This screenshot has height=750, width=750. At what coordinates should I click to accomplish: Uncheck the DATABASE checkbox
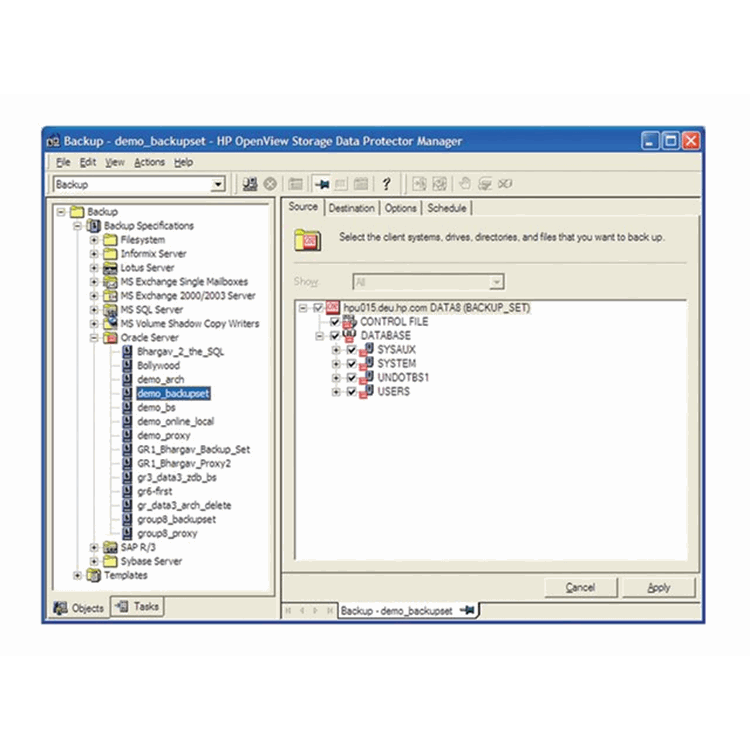pyautogui.click(x=335, y=336)
